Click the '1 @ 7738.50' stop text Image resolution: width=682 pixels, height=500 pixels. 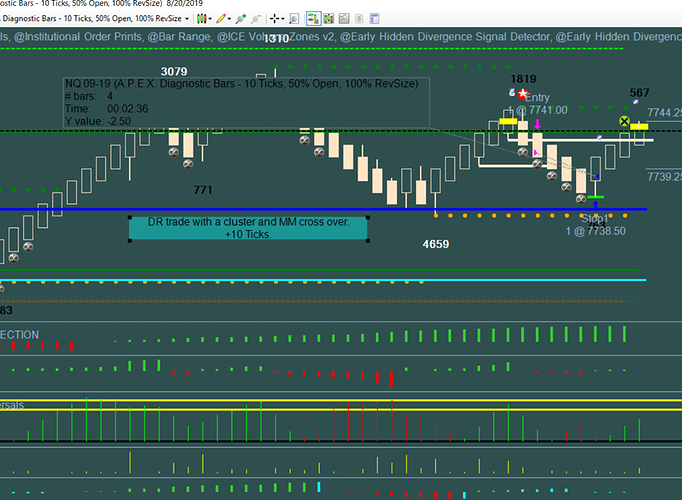(595, 231)
